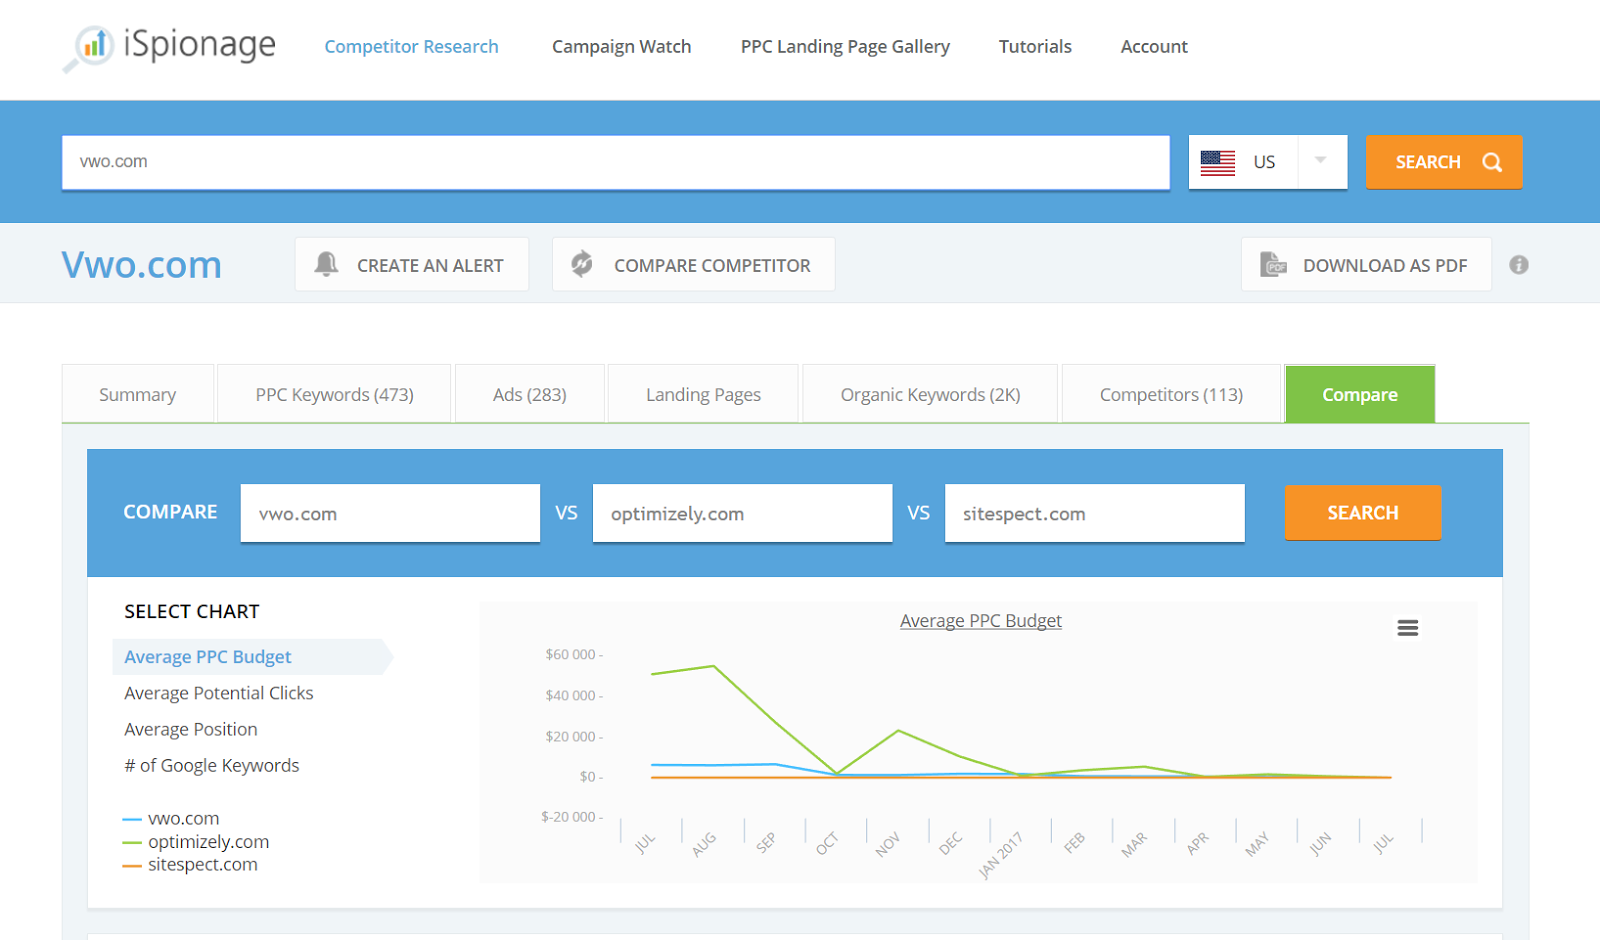Click the compare arrows icon

tap(582, 264)
